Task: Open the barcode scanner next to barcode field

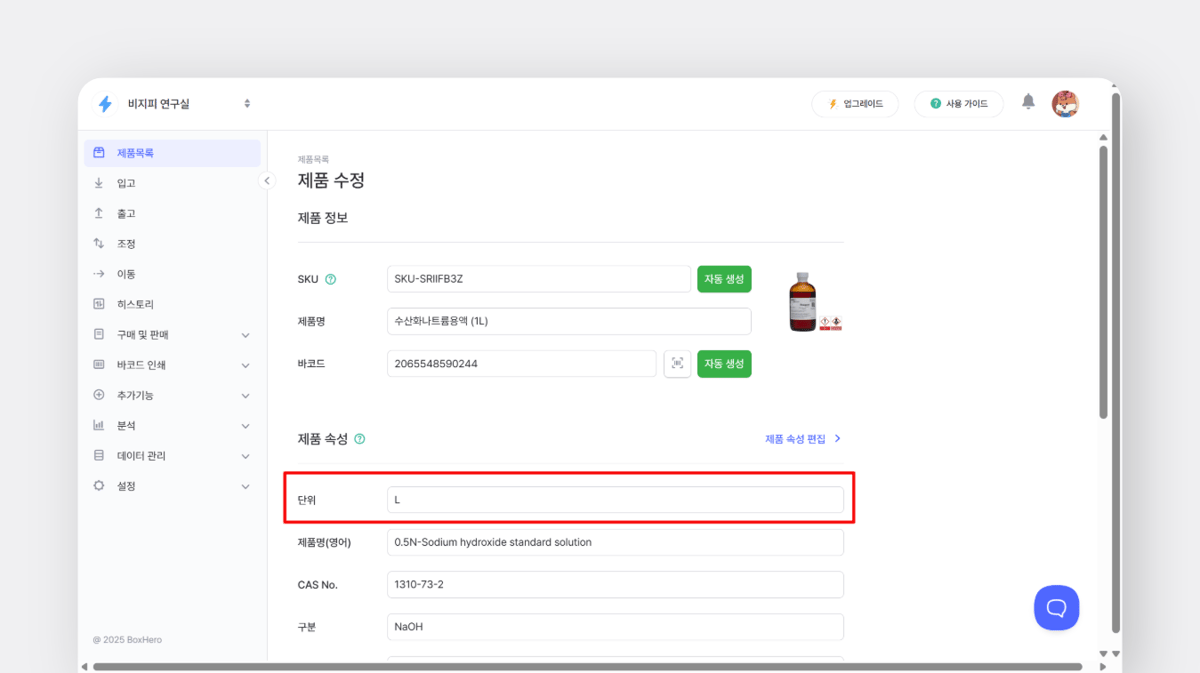Action: click(677, 363)
